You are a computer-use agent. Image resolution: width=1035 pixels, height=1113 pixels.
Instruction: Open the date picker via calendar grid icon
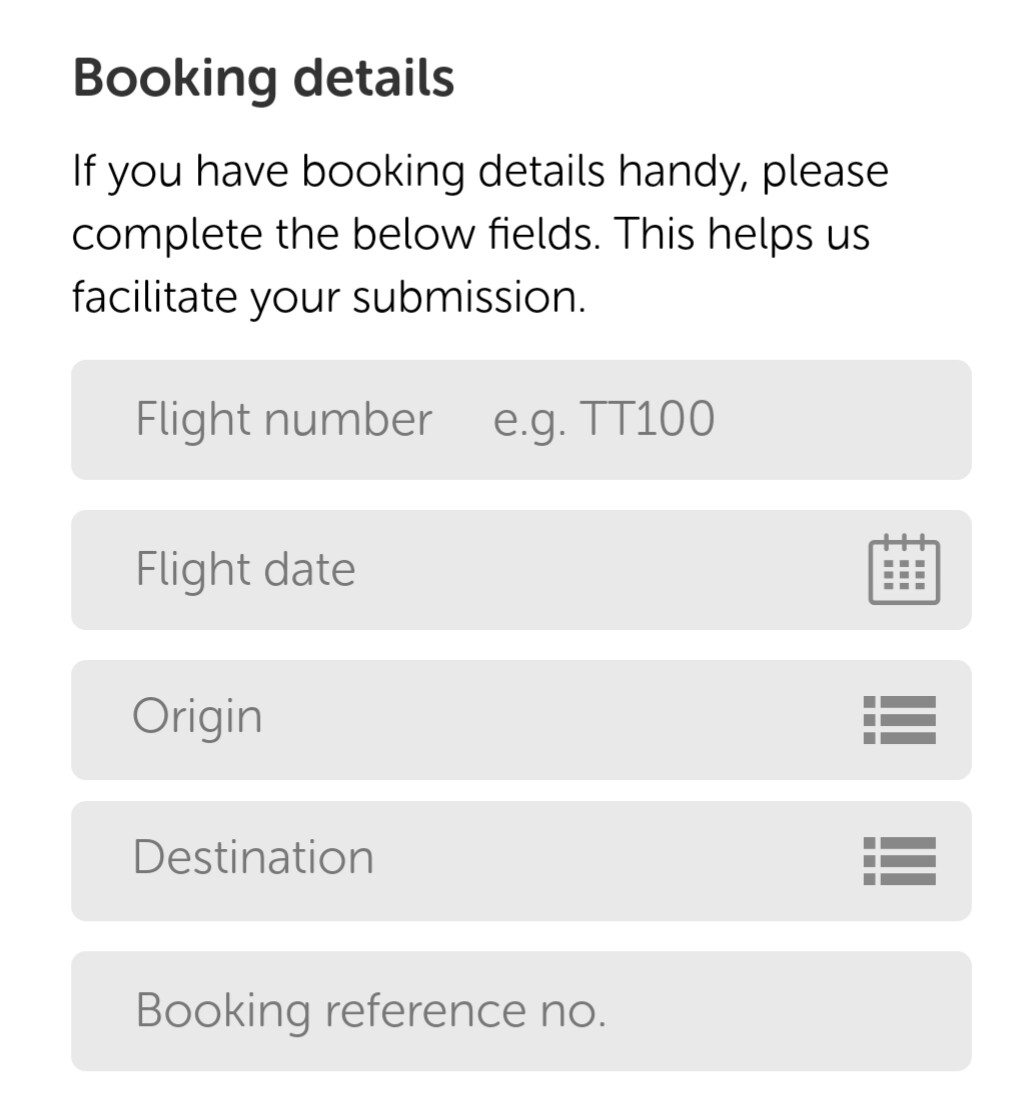[x=904, y=569]
